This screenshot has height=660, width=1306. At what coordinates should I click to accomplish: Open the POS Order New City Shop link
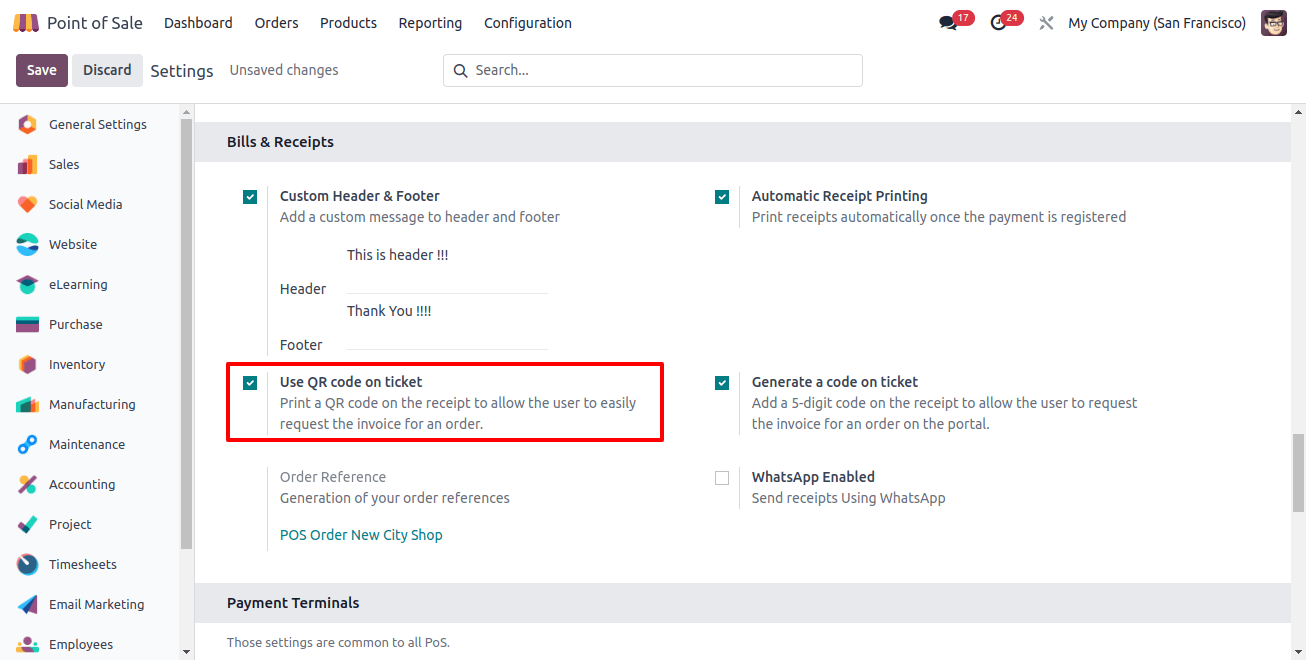[361, 535]
